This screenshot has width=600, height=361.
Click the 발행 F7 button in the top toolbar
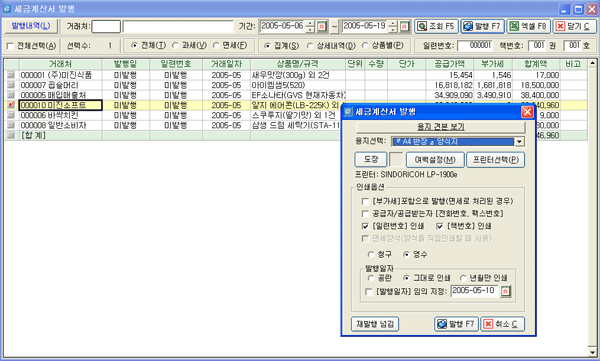(x=483, y=26)
